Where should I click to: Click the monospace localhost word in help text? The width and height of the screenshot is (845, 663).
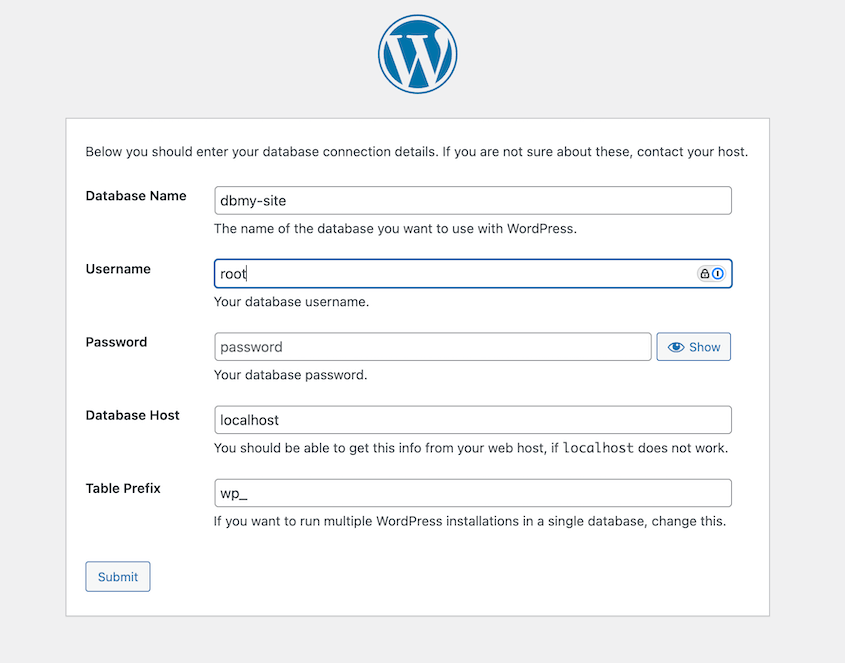pyautogui.click(x=598, y=448)
